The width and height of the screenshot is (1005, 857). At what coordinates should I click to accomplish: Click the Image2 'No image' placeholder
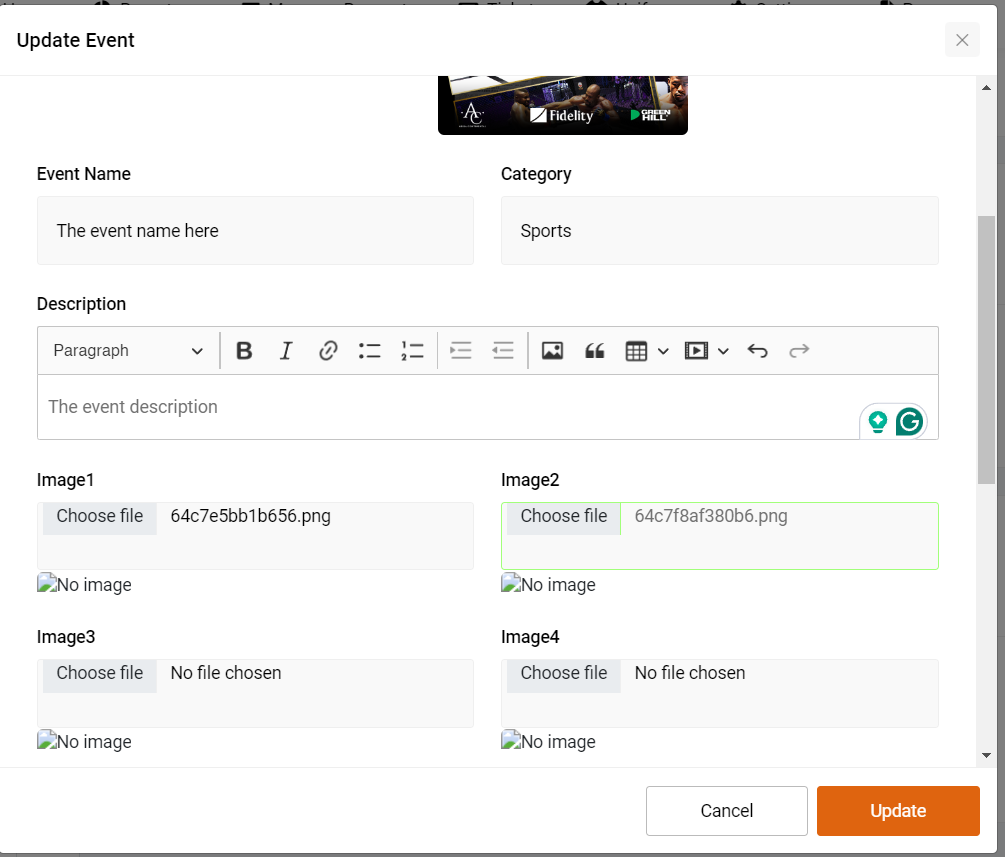548,585
